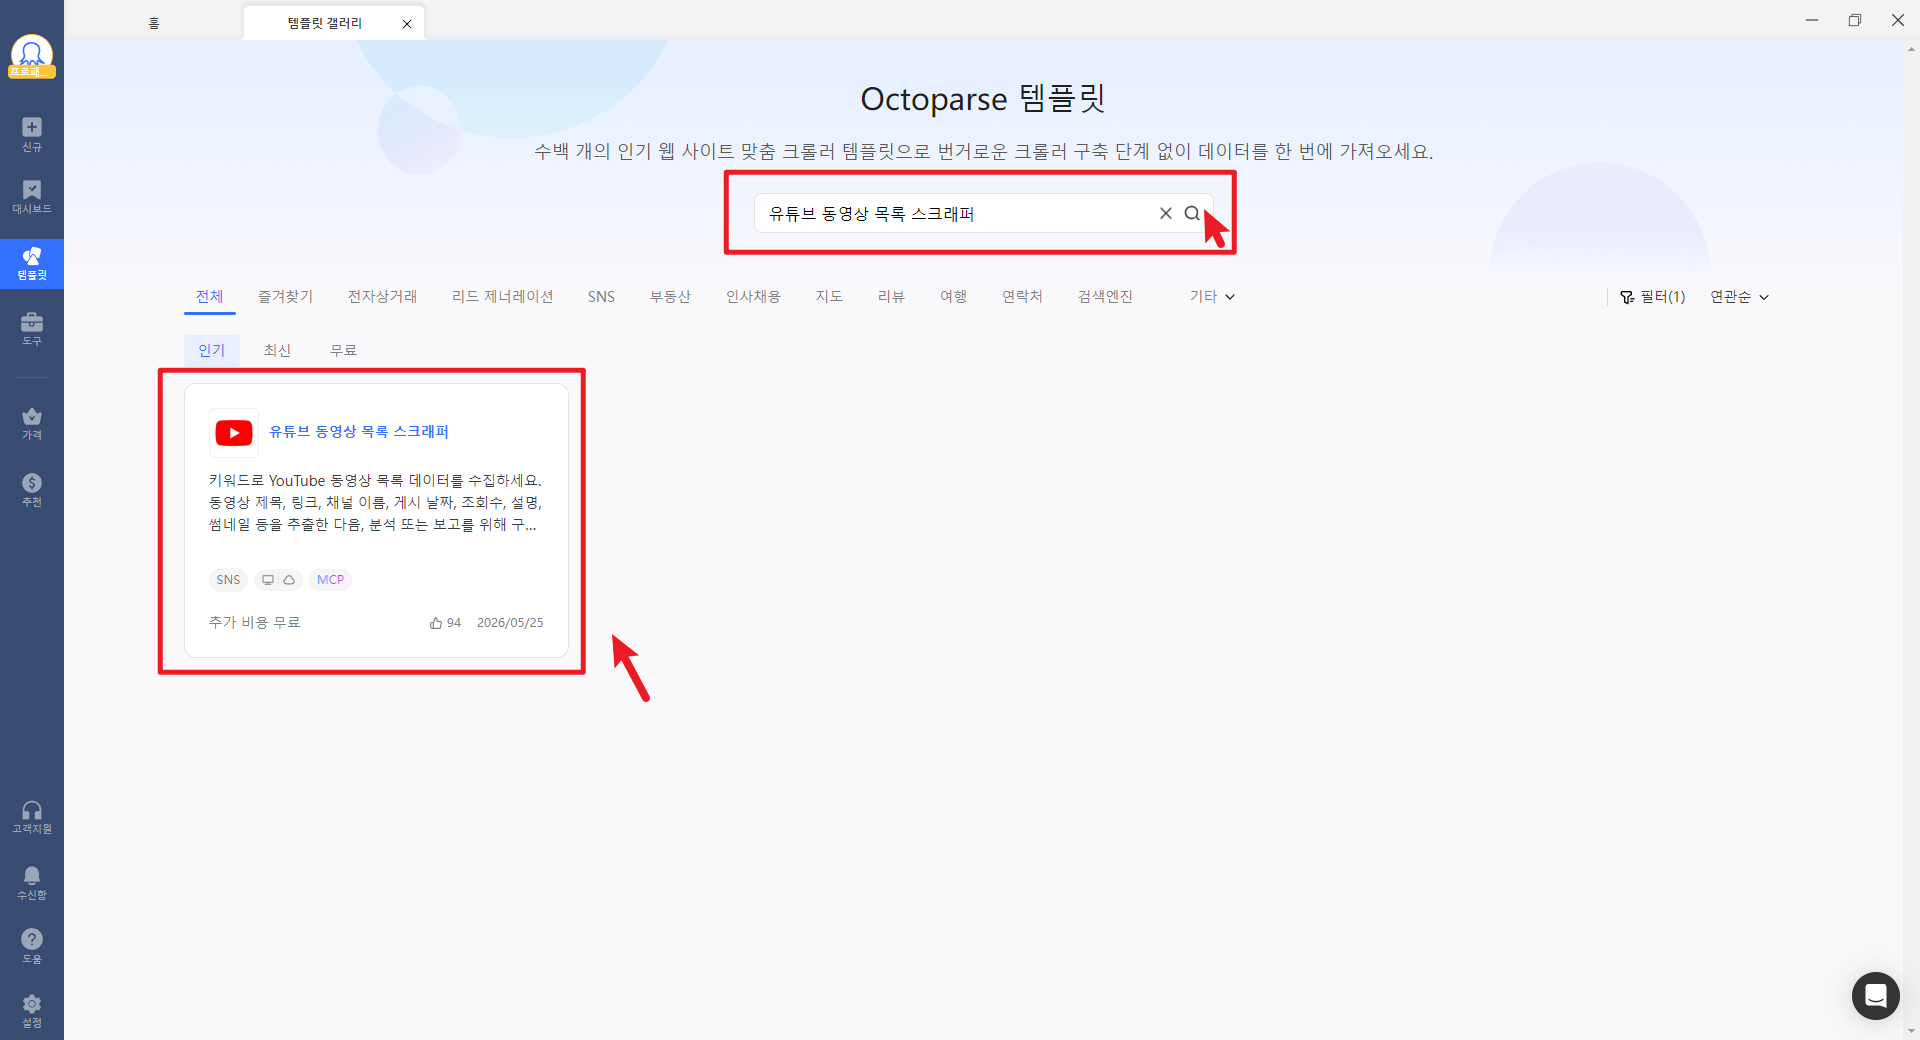
Task: Select the 전자상거래 category tab
Action: [x=382, y=297]
